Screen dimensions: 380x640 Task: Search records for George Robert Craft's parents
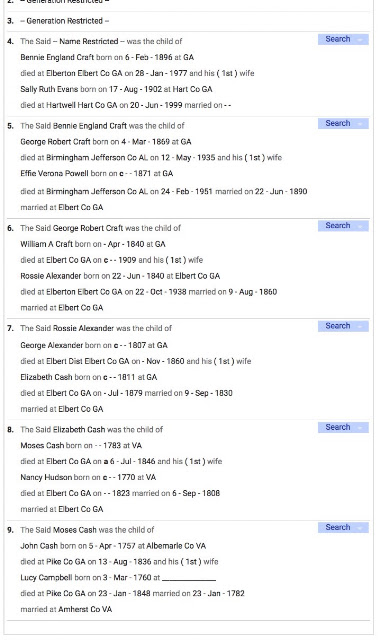338,226
